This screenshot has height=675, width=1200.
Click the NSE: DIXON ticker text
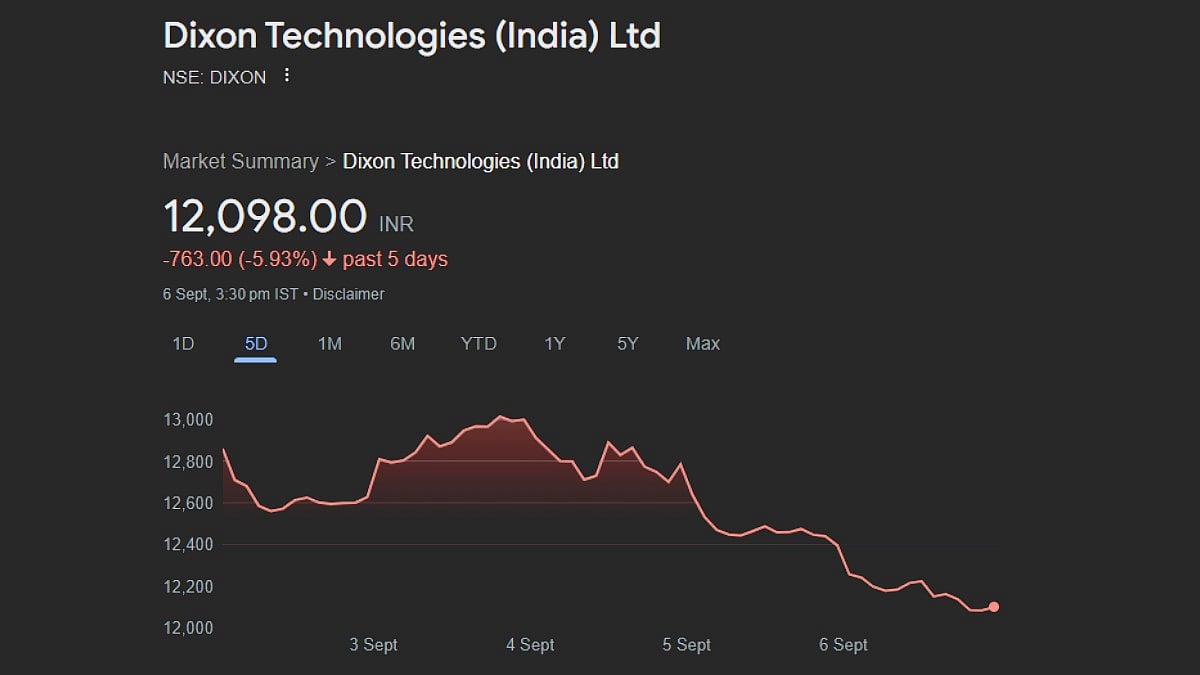pos(214,77)
